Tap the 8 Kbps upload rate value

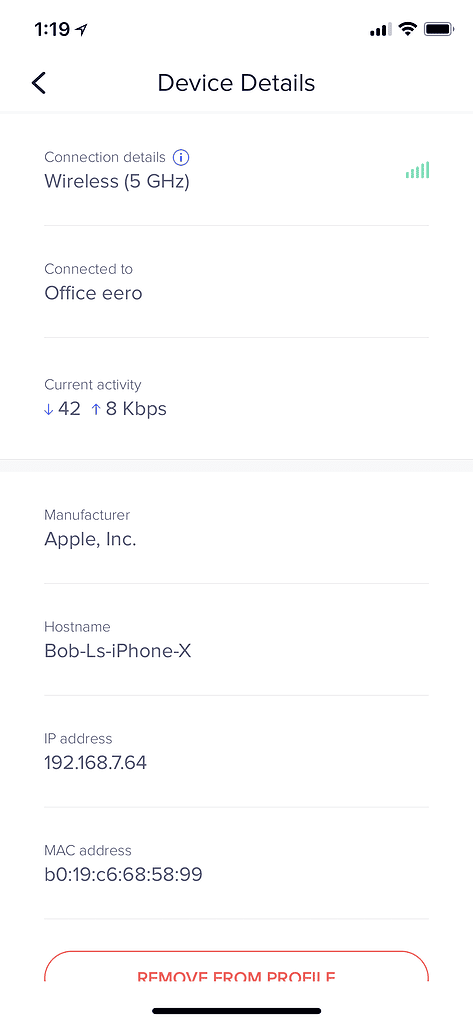(136, 409)
